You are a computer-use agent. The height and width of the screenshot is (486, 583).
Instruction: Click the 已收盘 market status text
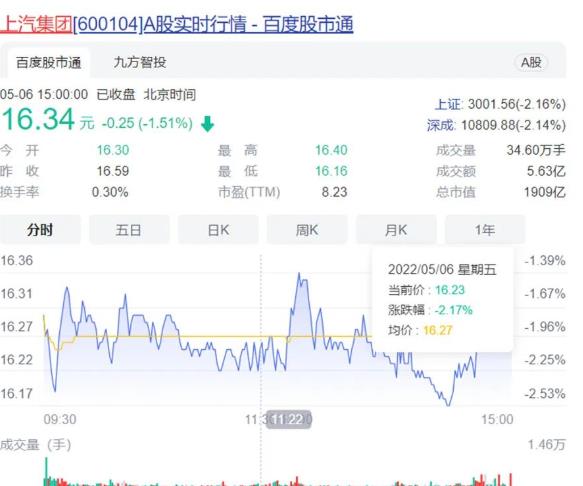point(116,94)
